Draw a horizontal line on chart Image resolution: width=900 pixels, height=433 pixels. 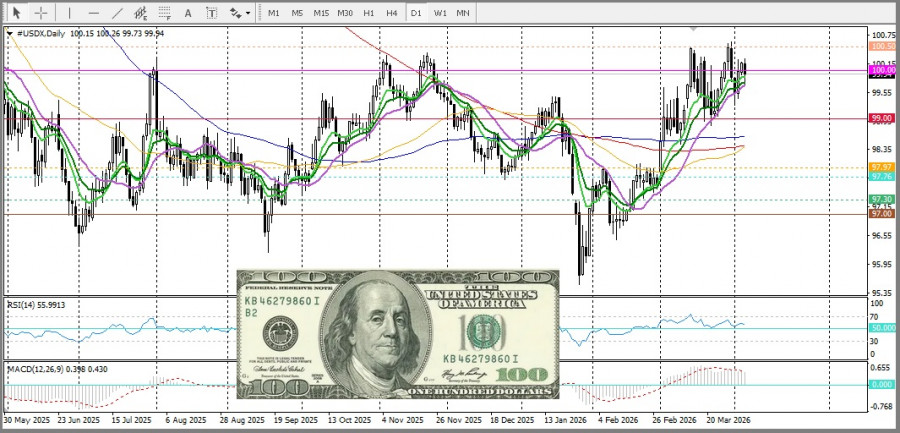click(94, 13)
